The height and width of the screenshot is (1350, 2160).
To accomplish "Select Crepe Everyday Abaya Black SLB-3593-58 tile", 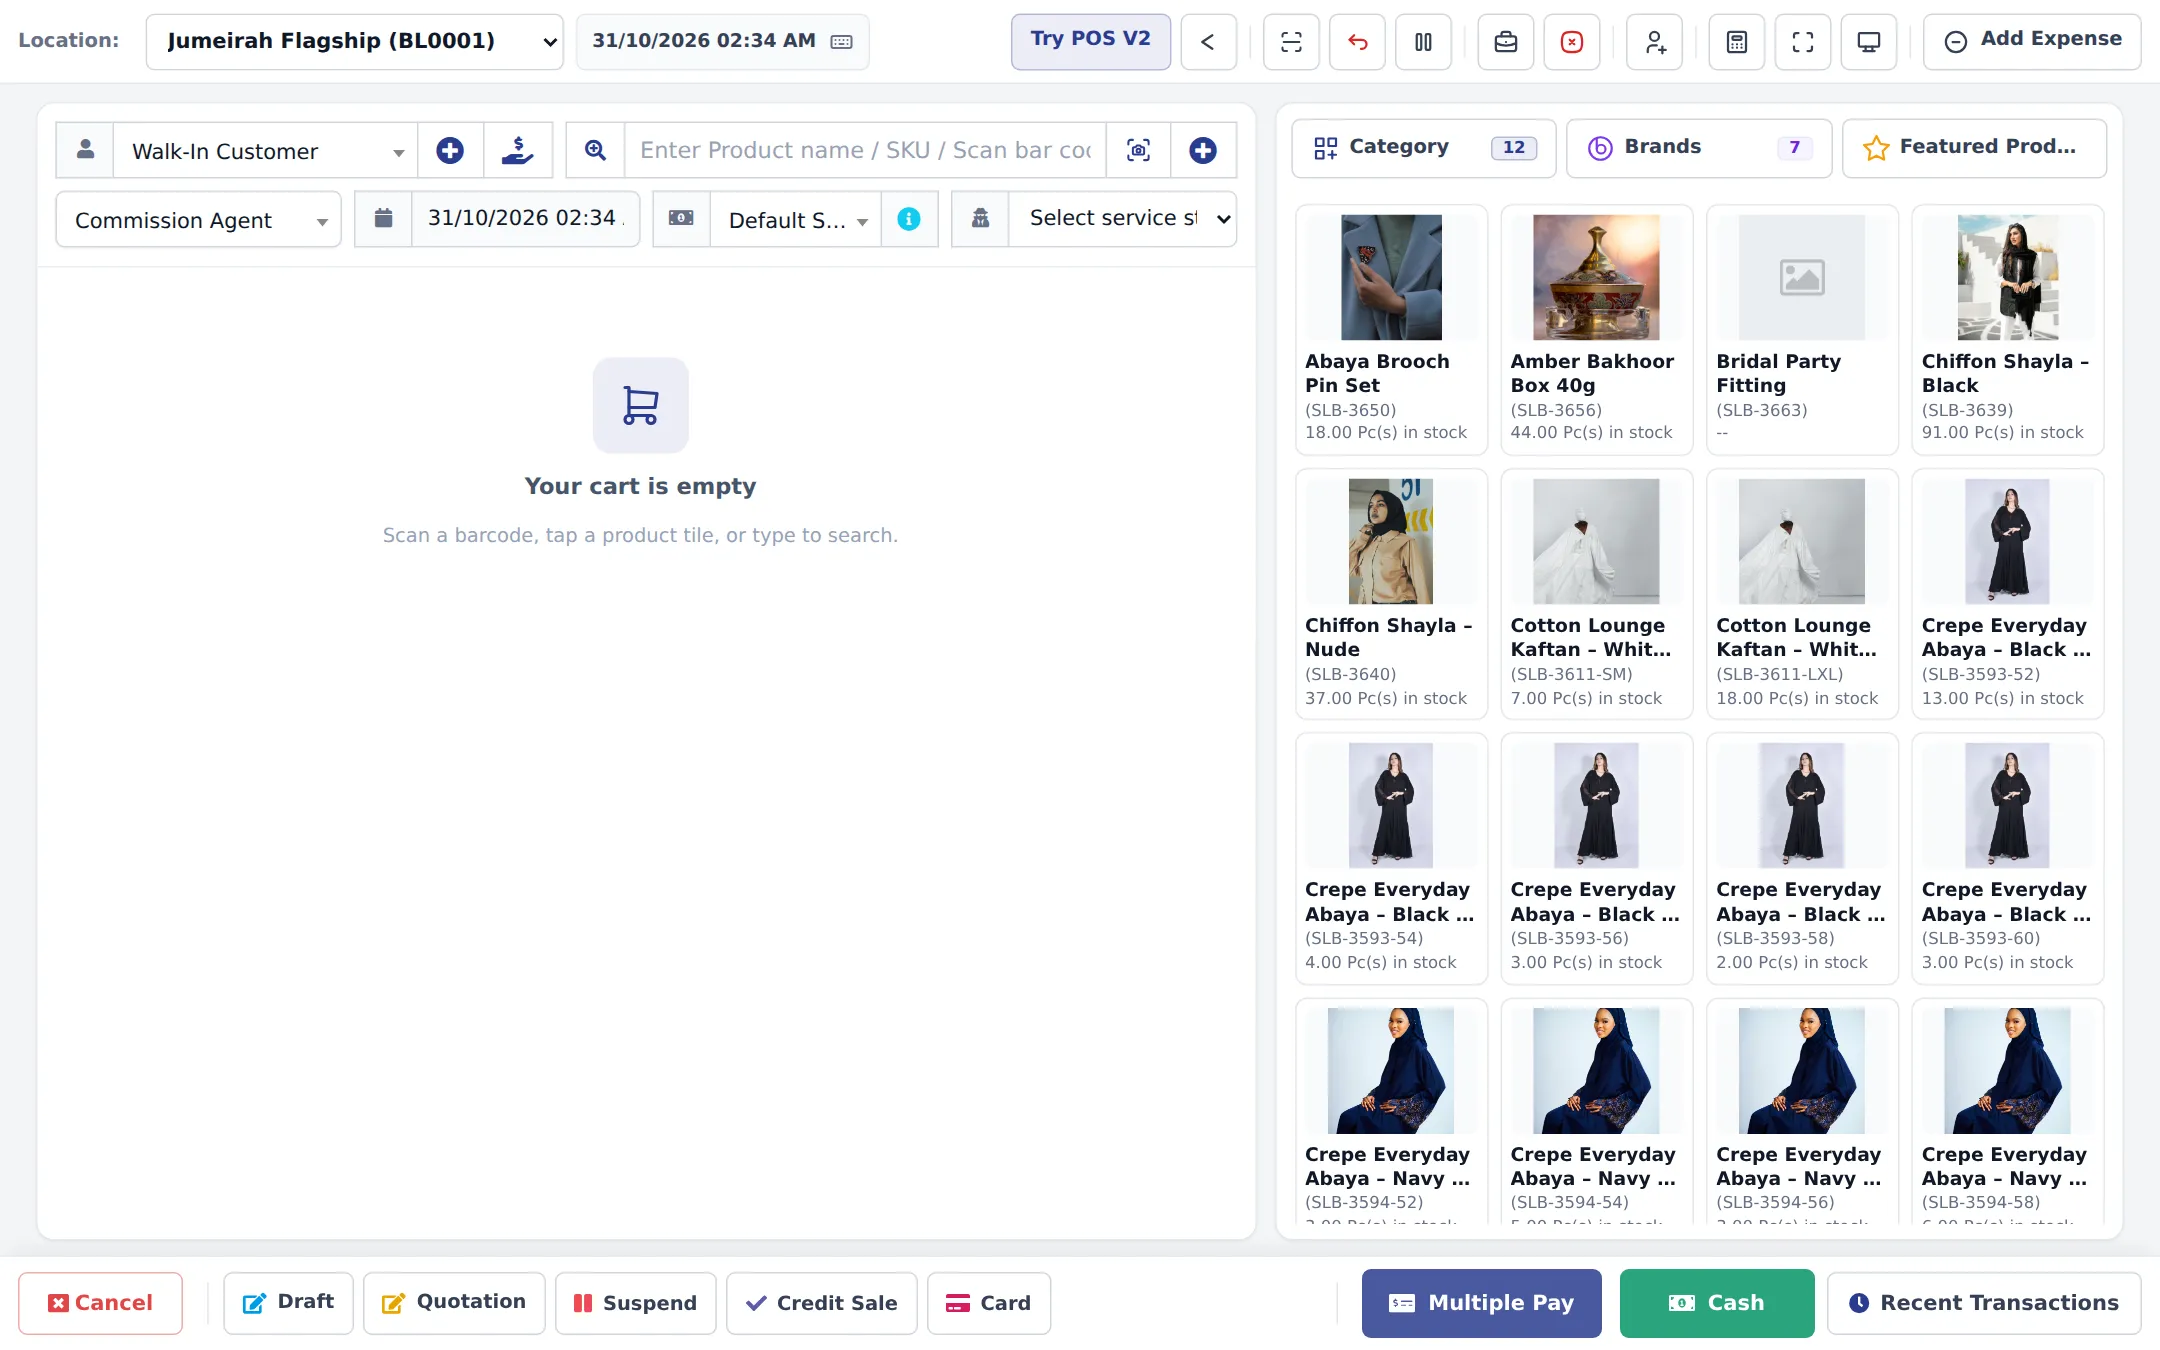I will coord(1802,858).
